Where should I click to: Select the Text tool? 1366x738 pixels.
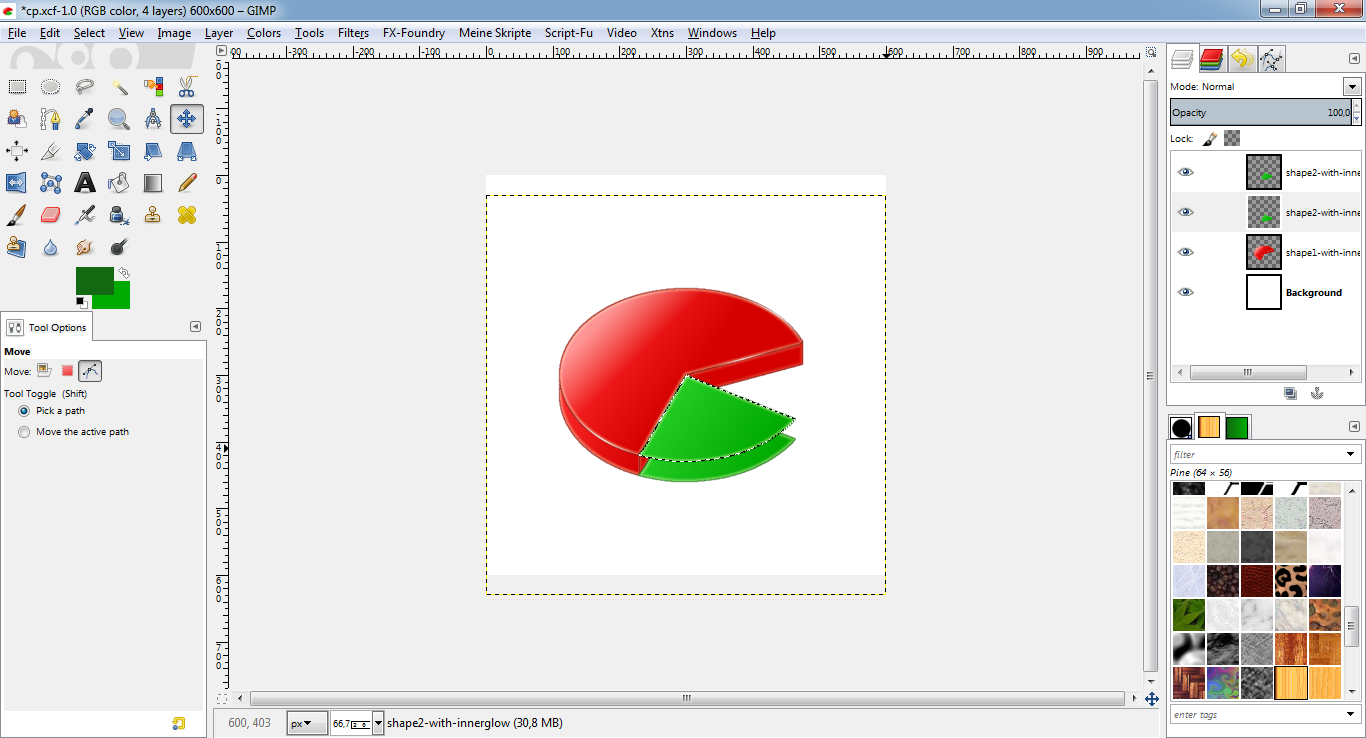(85, 183)
